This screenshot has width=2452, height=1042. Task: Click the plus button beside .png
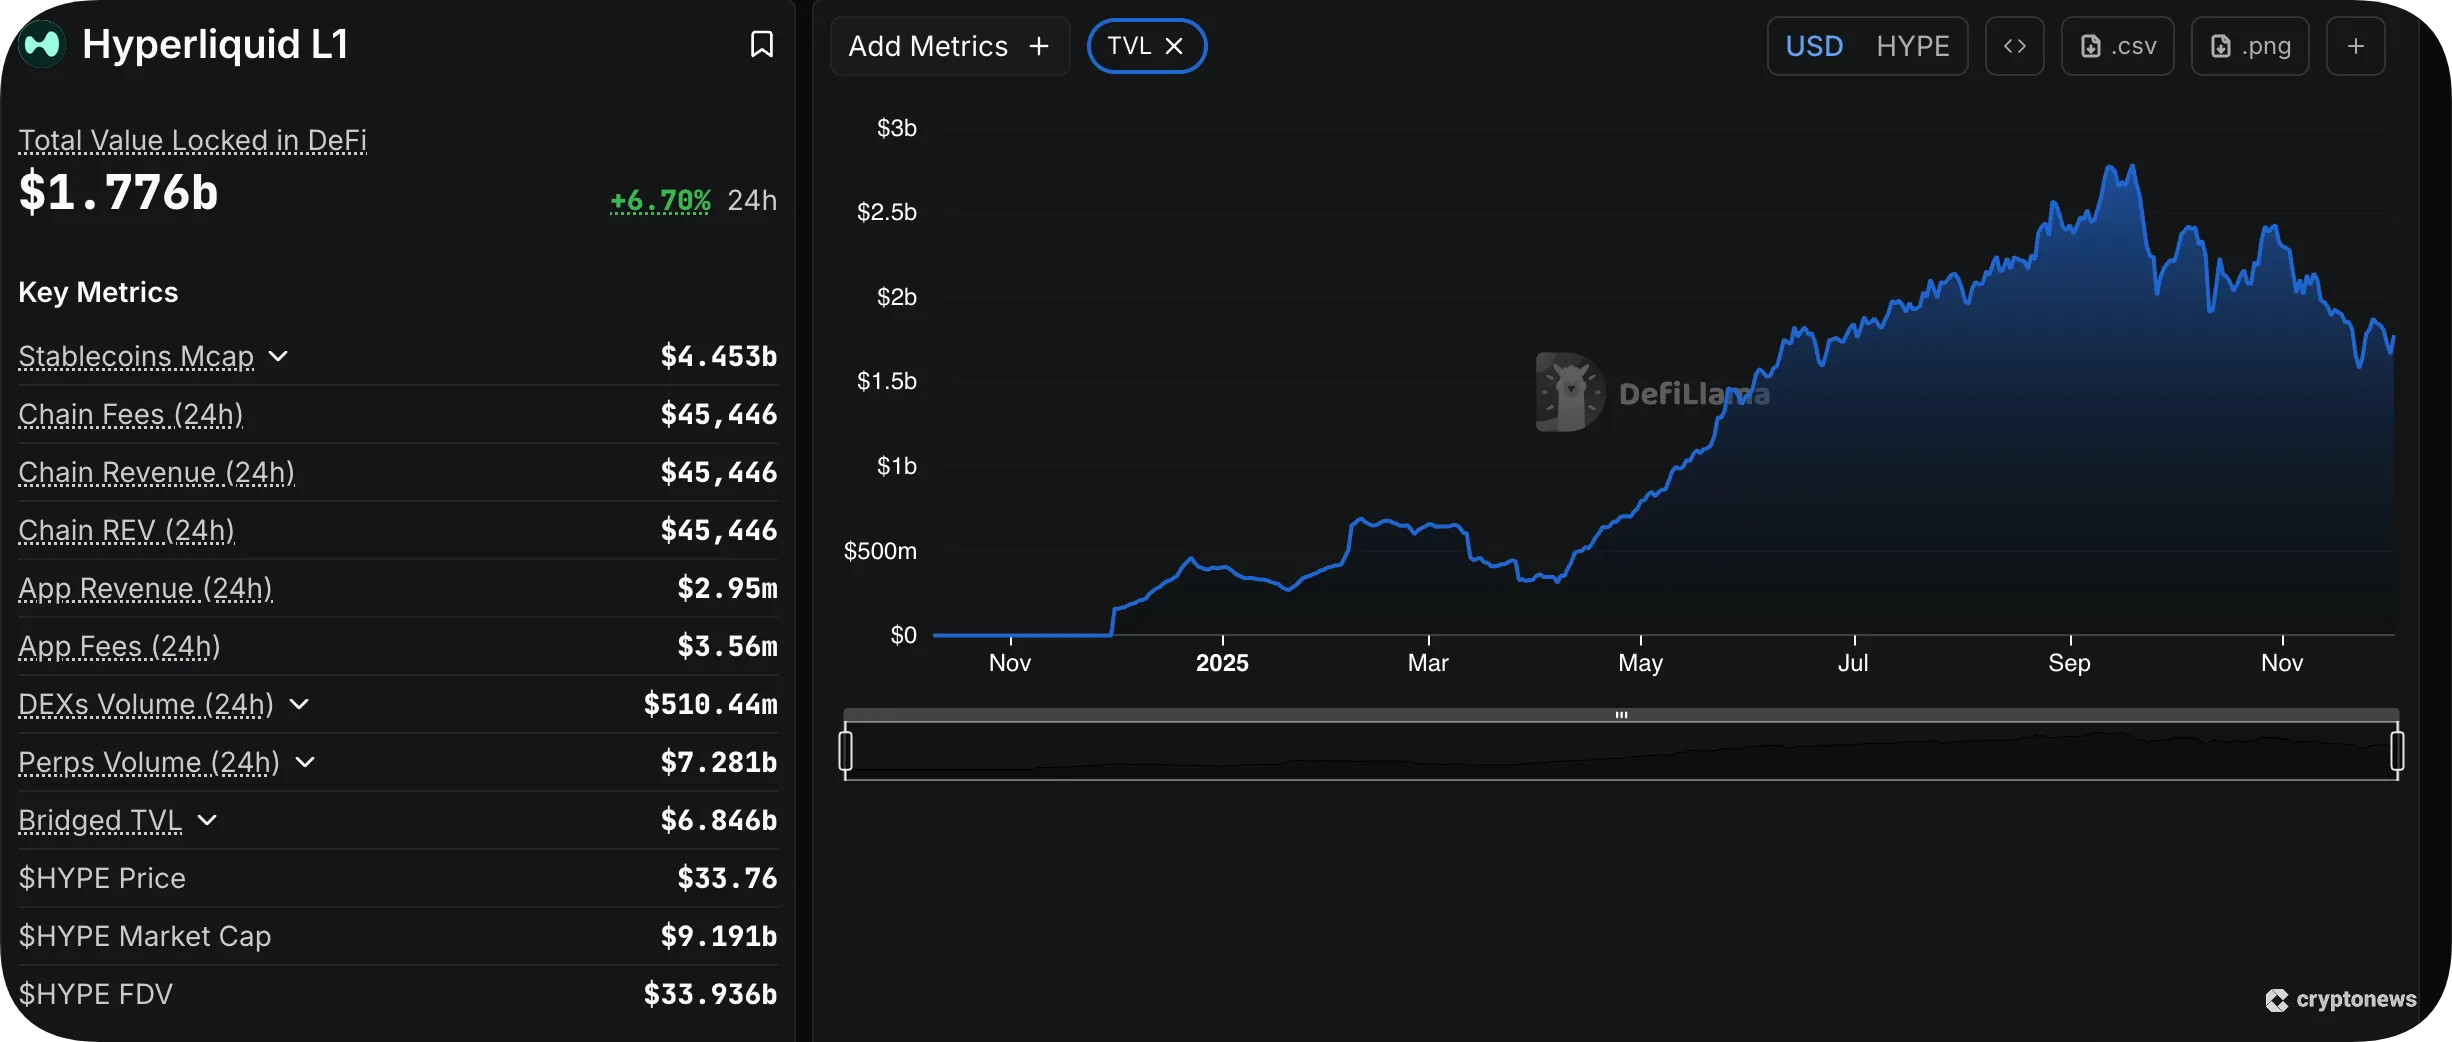(2355, 46)
